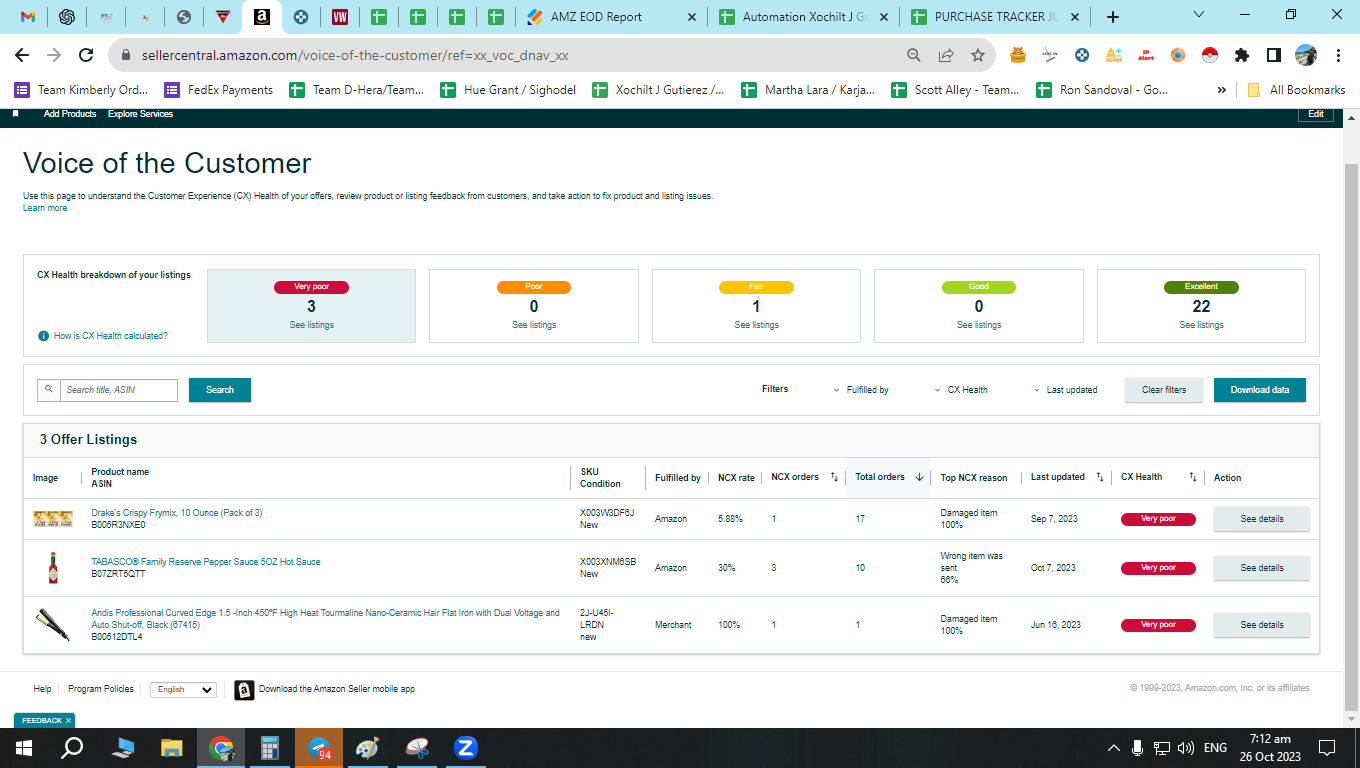Open Windows Start menu
The width and height of the screenshot is (1360, 768).
pyautogui.click(x=24, y=747)
